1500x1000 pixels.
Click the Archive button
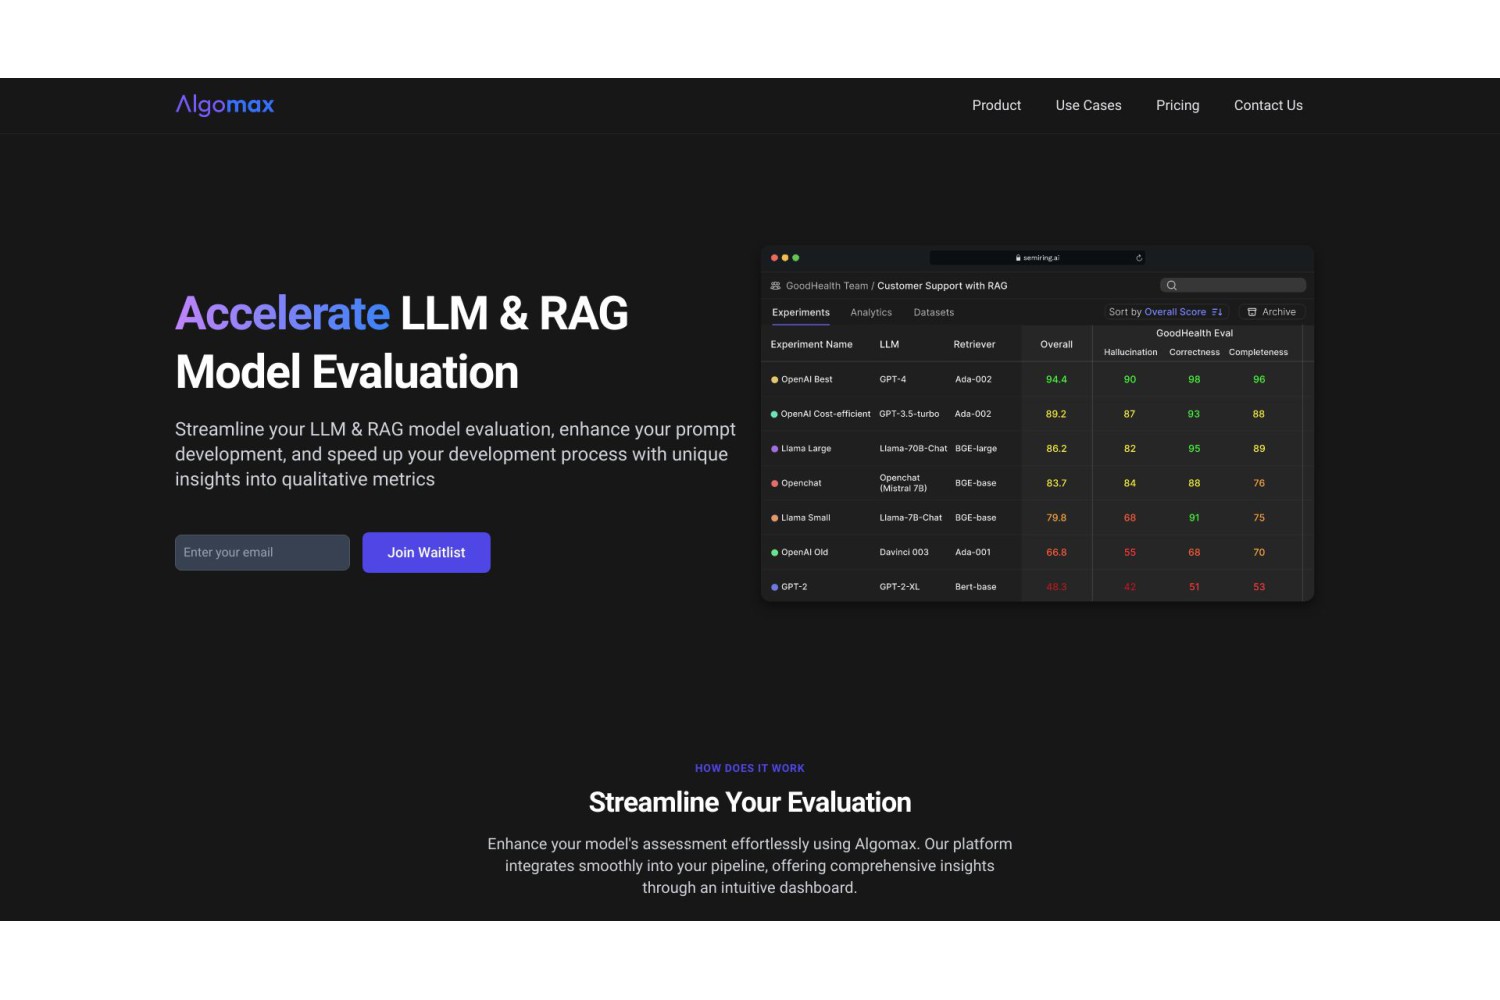[1271, 312]
